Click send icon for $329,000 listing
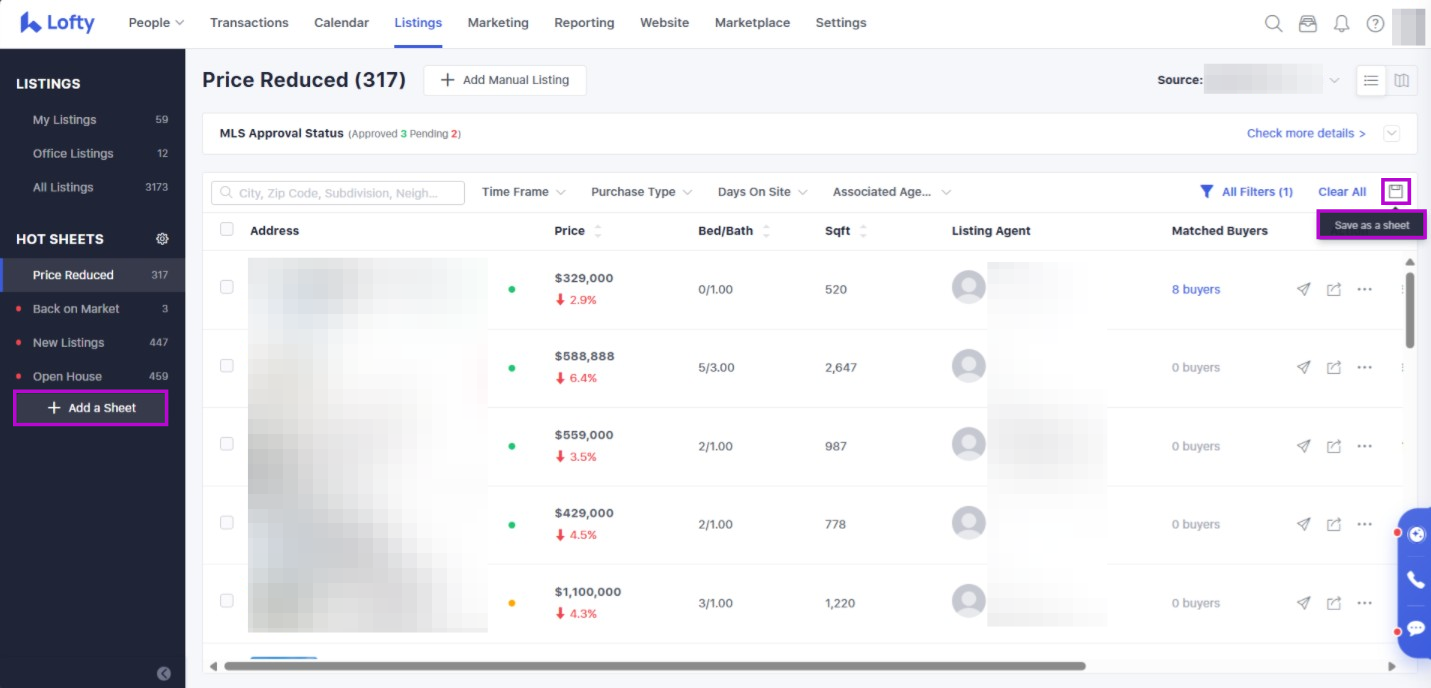 1303,289
